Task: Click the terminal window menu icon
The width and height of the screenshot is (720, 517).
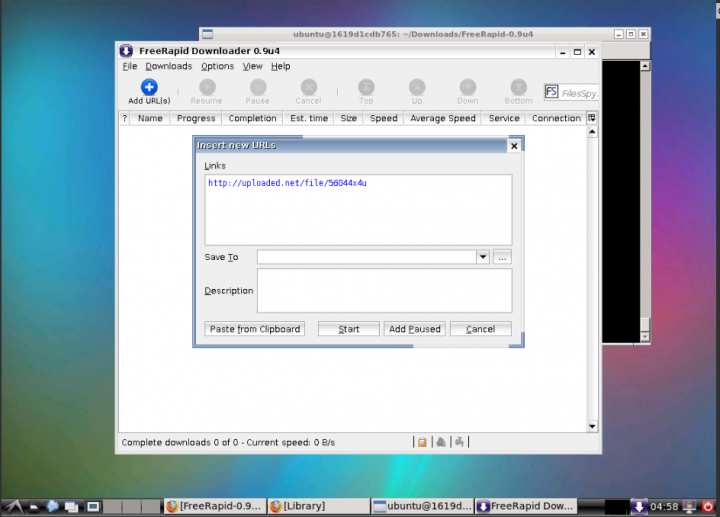Action: tap(208, 34)
